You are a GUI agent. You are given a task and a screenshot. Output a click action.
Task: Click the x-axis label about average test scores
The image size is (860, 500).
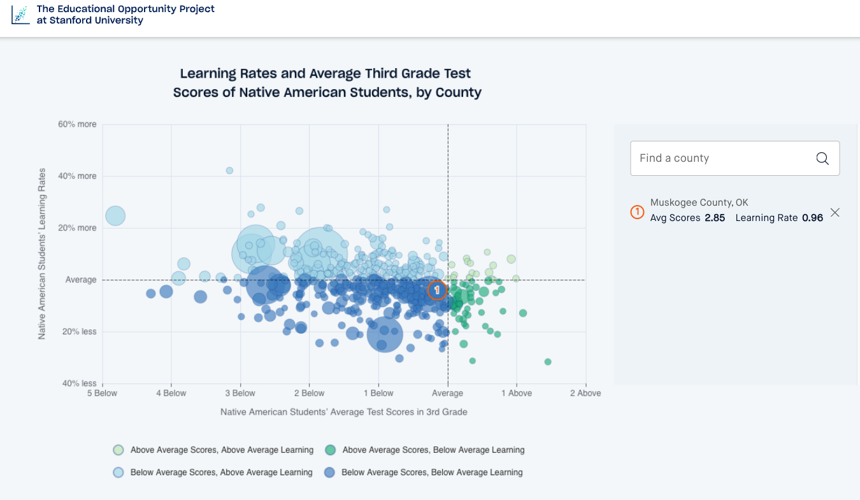point(344,412)
